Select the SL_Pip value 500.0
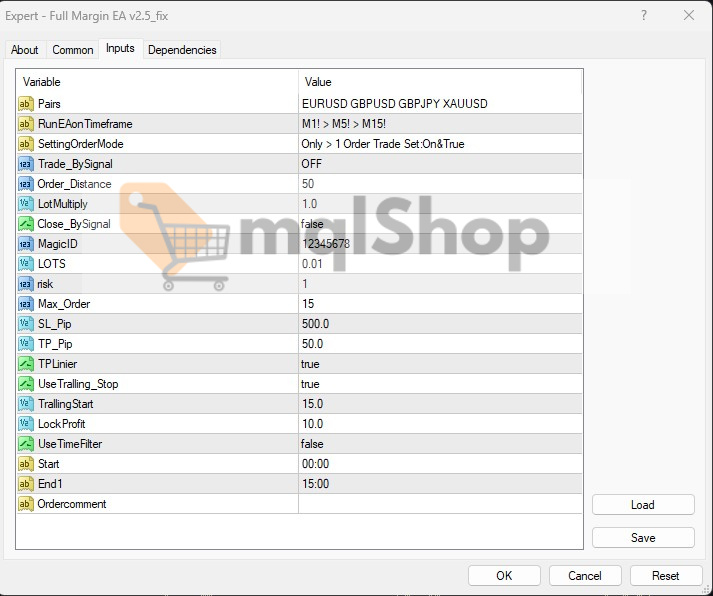 click(x=440, y=324)
